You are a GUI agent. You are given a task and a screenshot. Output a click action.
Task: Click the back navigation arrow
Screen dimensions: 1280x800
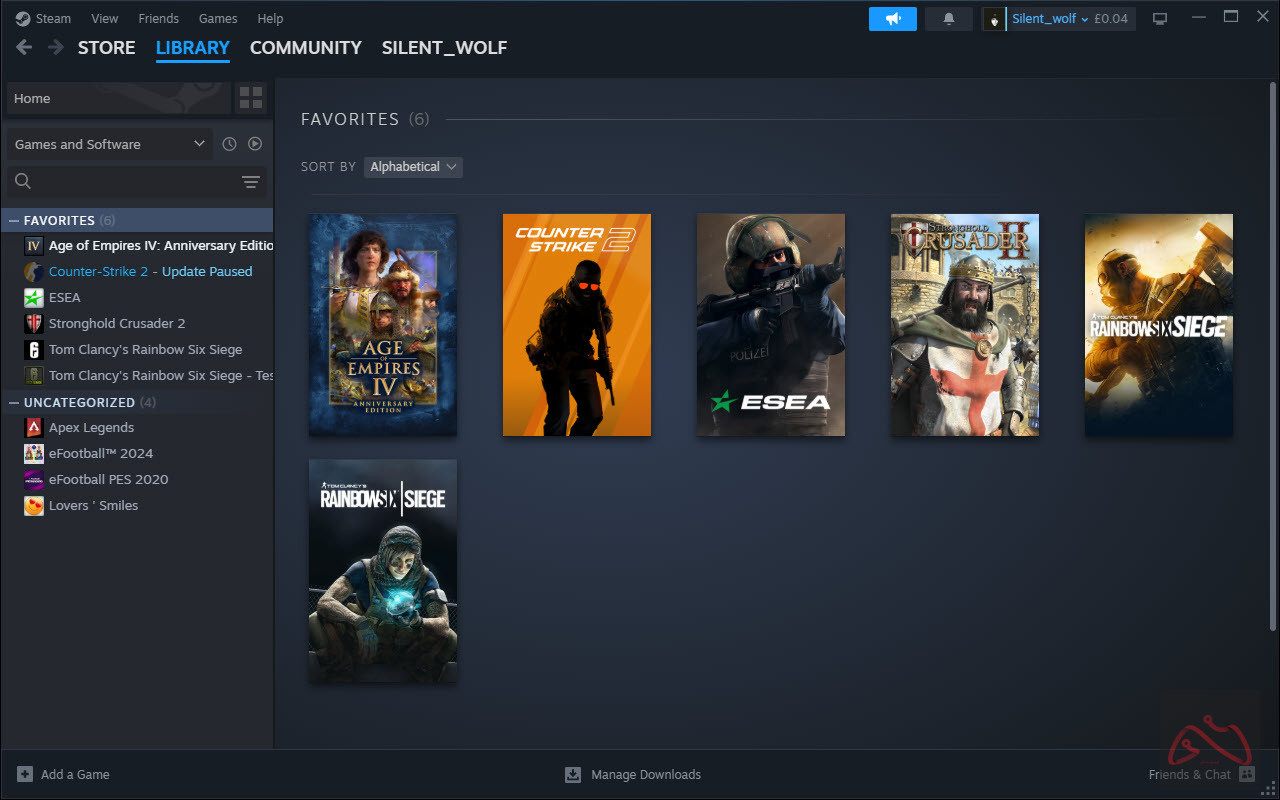click(24, 47)
